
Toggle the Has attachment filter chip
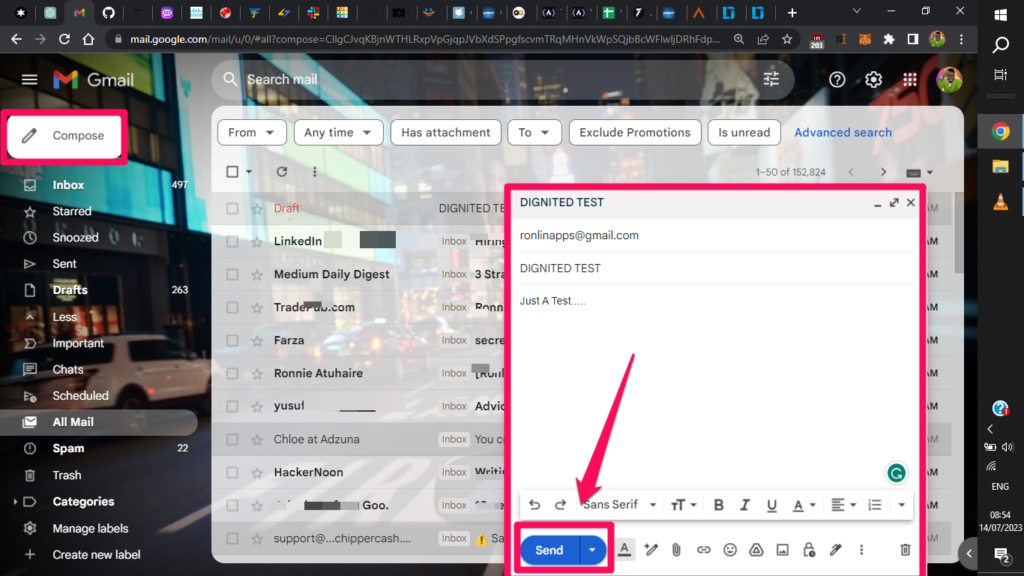tap(446, 133)
